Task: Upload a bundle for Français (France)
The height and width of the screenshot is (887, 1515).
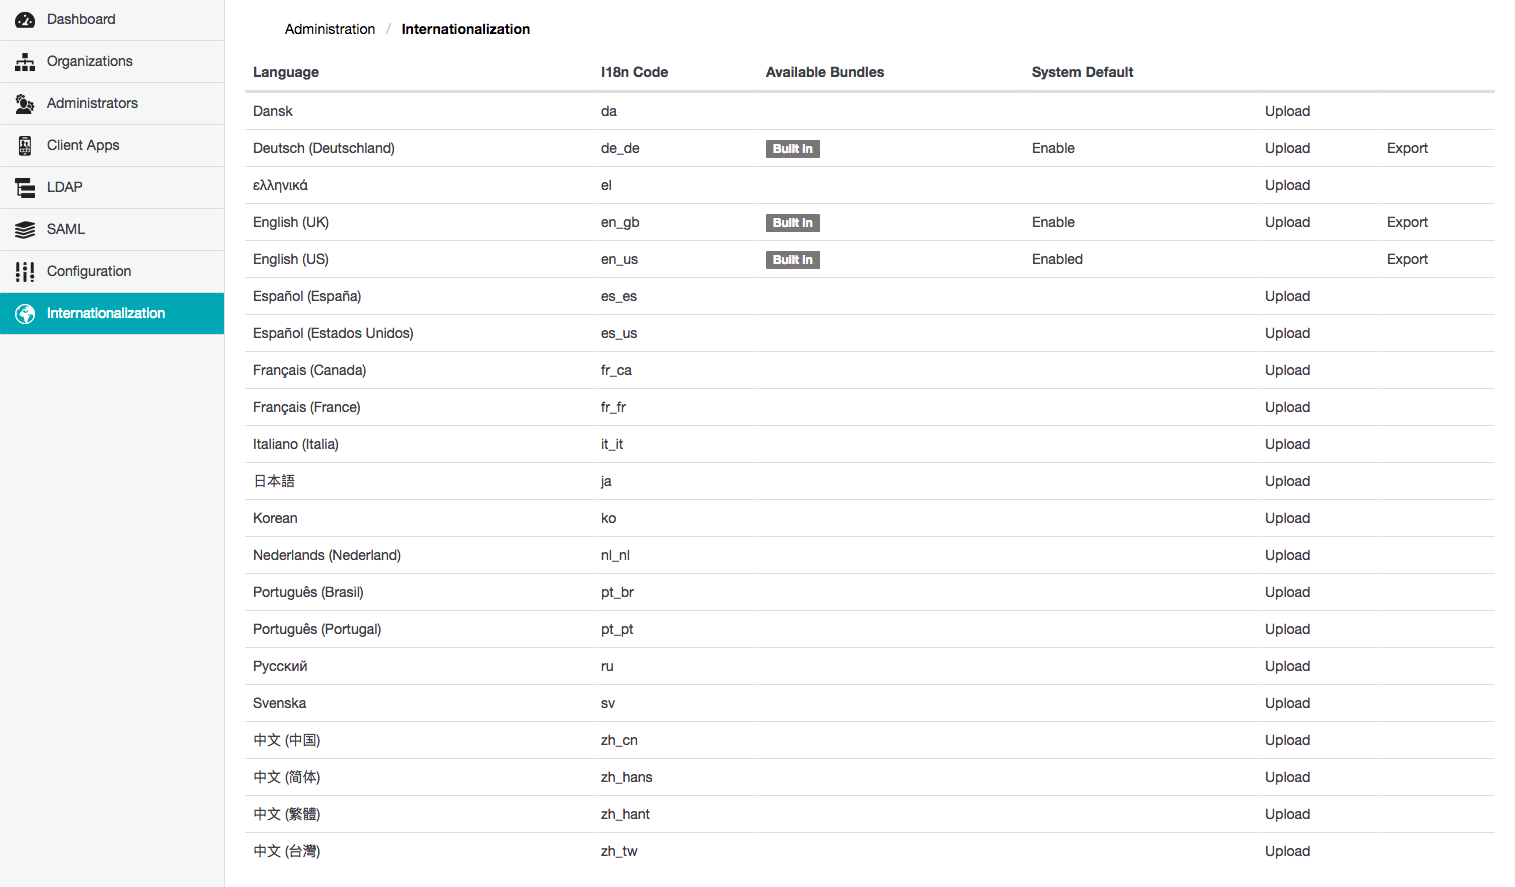Action: pos(1287,407)
